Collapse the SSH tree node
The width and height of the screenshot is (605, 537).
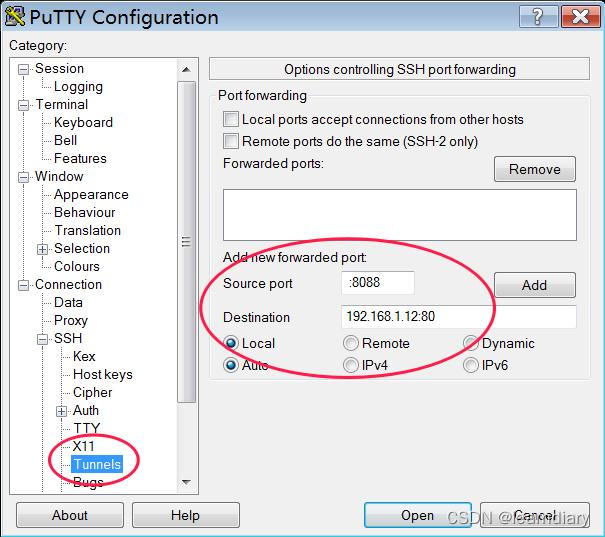[x=42, y=339]
